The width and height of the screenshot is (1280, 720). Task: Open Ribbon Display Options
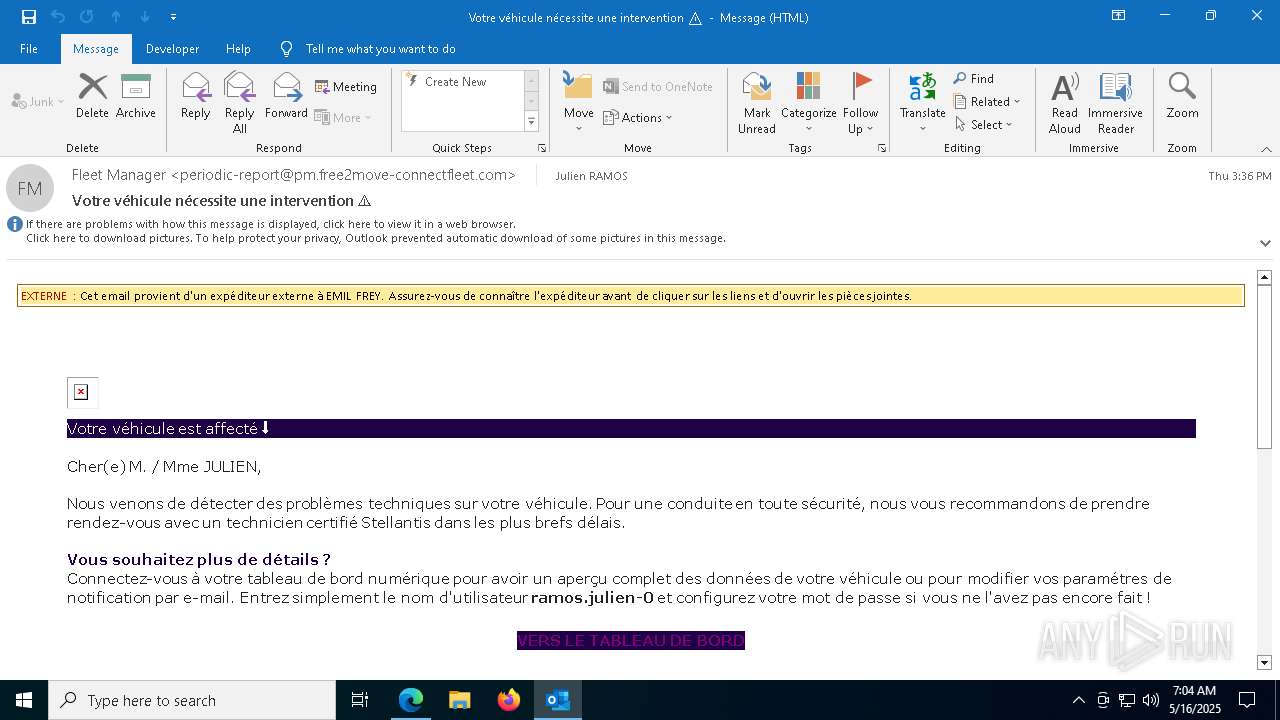point(1119,16)
